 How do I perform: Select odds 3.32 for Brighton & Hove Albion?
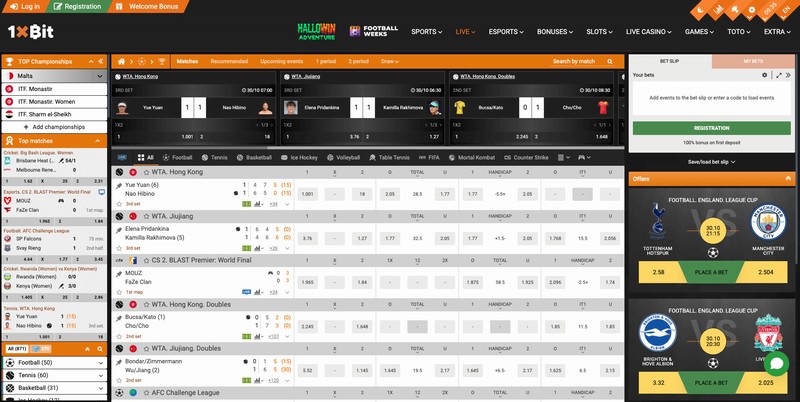click(658, 383)
